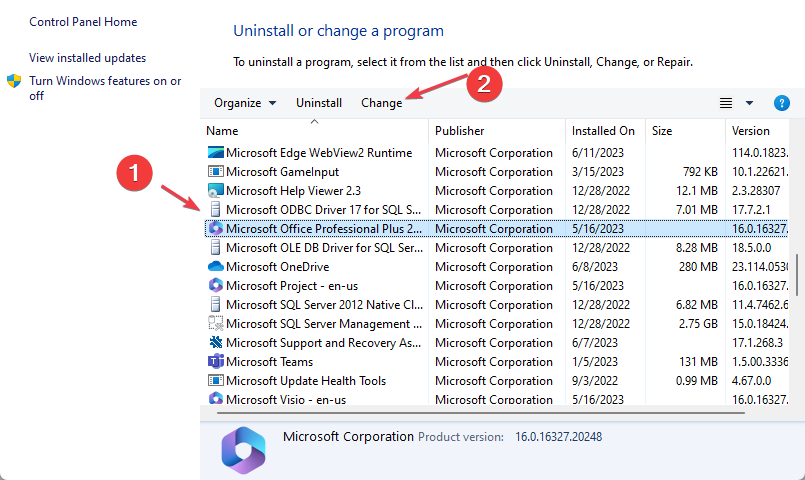Open the view options icon
The height and width of the screenshot is (480, 805).
[726, 103]
